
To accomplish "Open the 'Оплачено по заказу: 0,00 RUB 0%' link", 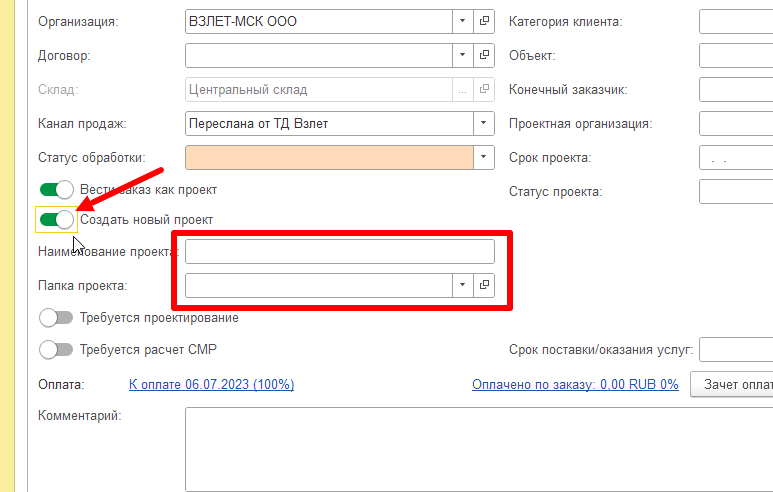I will [575, 385].
